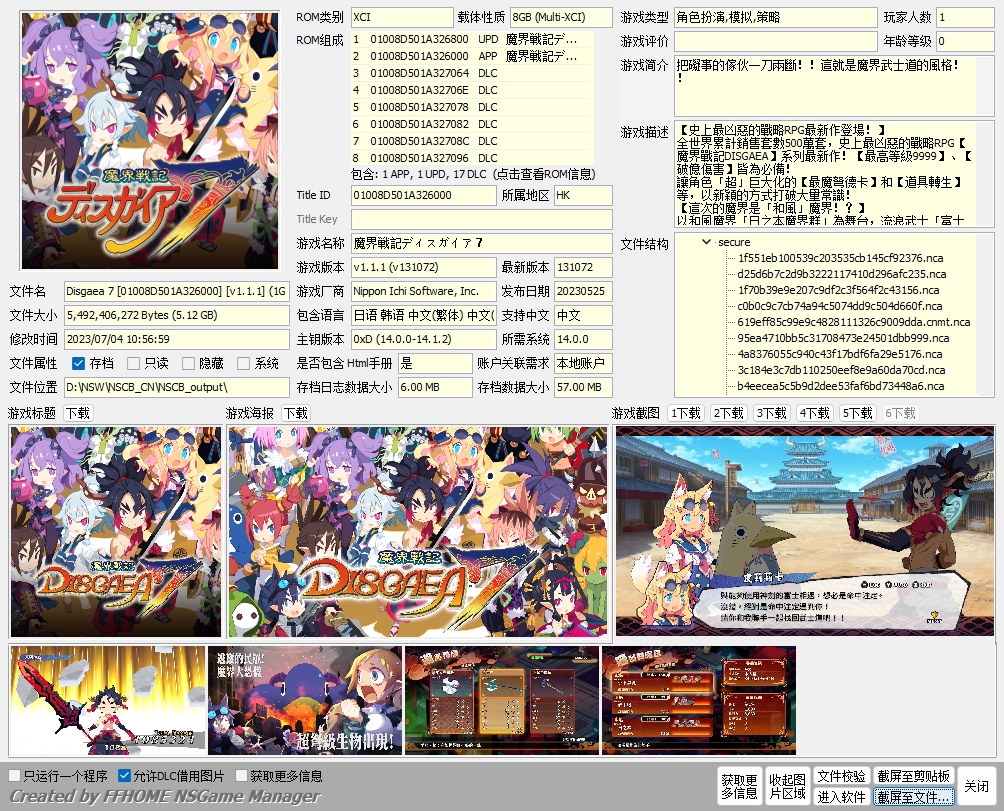Click the 文件位置 path field
This screenshot has width=1004, height=811.
point(177,387)
